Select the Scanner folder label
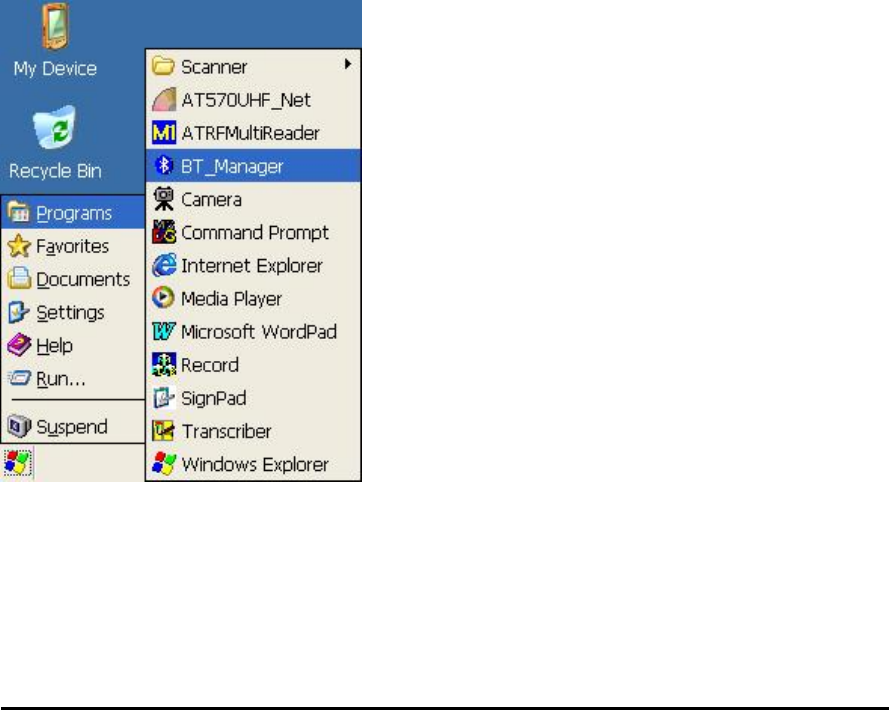Screen dimensions: 889x710 pyautogui.click(x=214, y=66)
